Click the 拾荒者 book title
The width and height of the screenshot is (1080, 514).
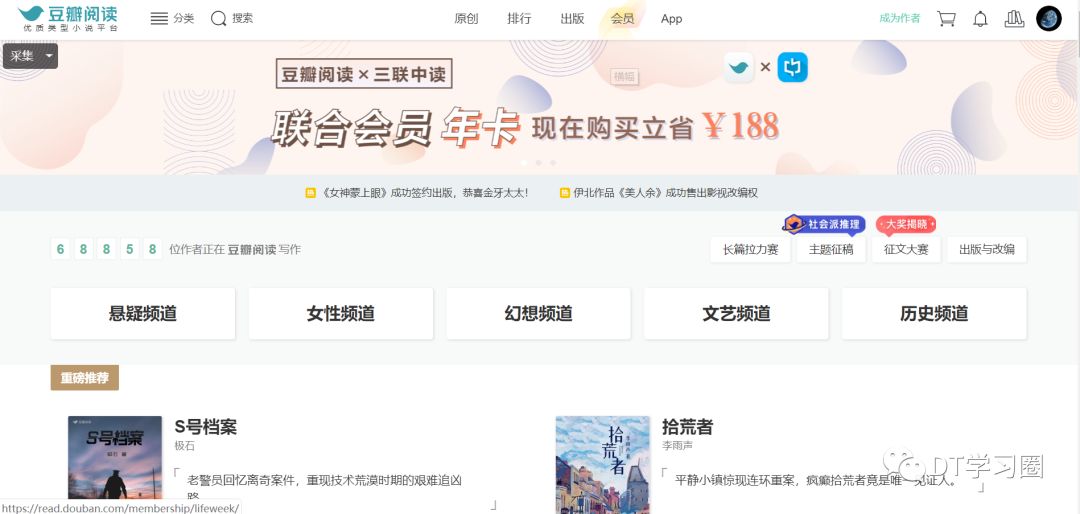coord(687,426)
